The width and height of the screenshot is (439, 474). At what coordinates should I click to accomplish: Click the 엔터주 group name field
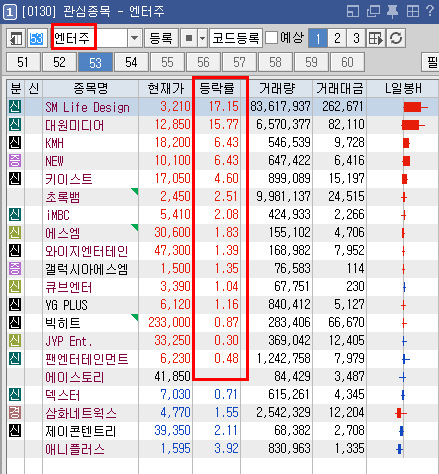[89, 38]
